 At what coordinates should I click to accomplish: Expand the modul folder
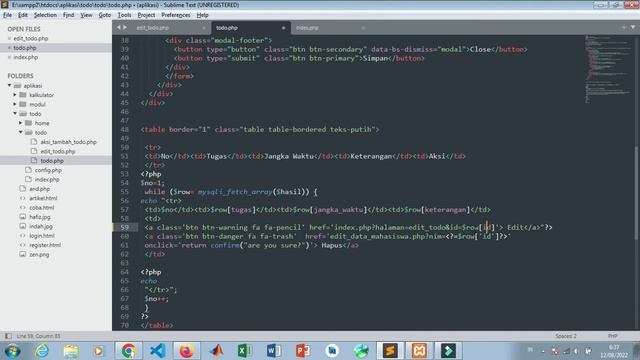15,104
